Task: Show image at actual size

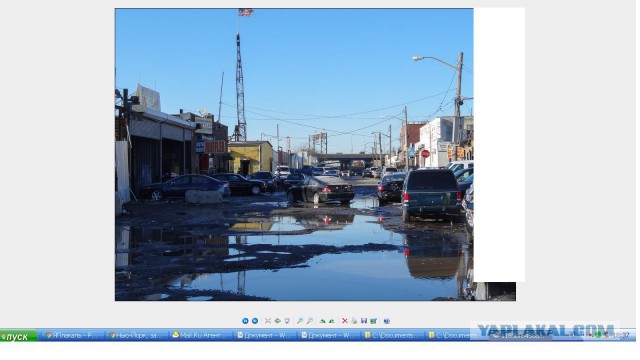Action: [x=278, y=321]
